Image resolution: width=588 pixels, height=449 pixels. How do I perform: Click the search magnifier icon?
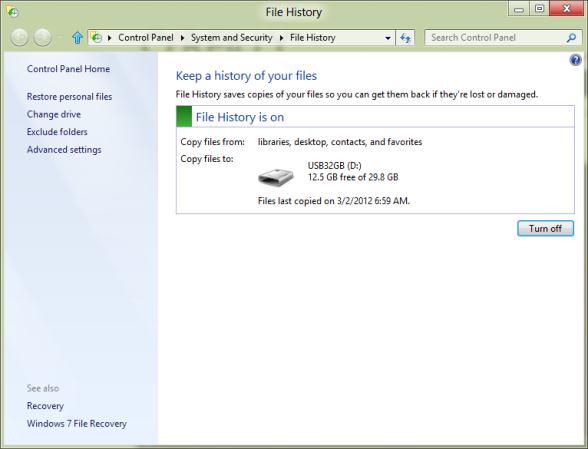pos(571,38)
